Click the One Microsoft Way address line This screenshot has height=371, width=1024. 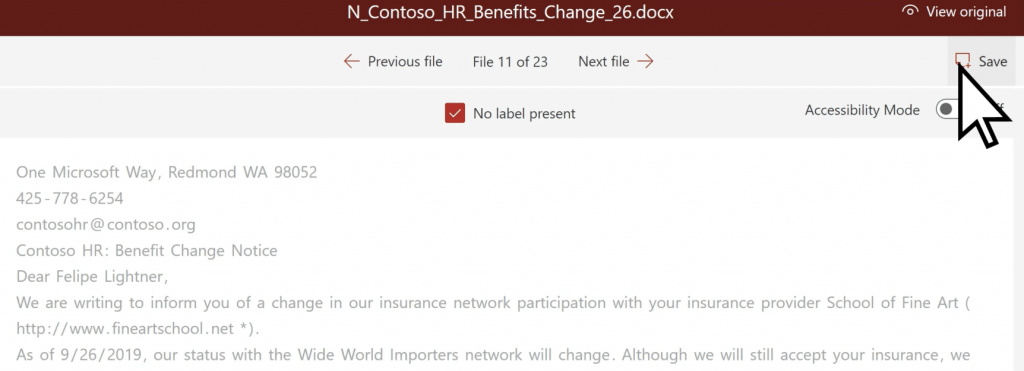[167, 172]
